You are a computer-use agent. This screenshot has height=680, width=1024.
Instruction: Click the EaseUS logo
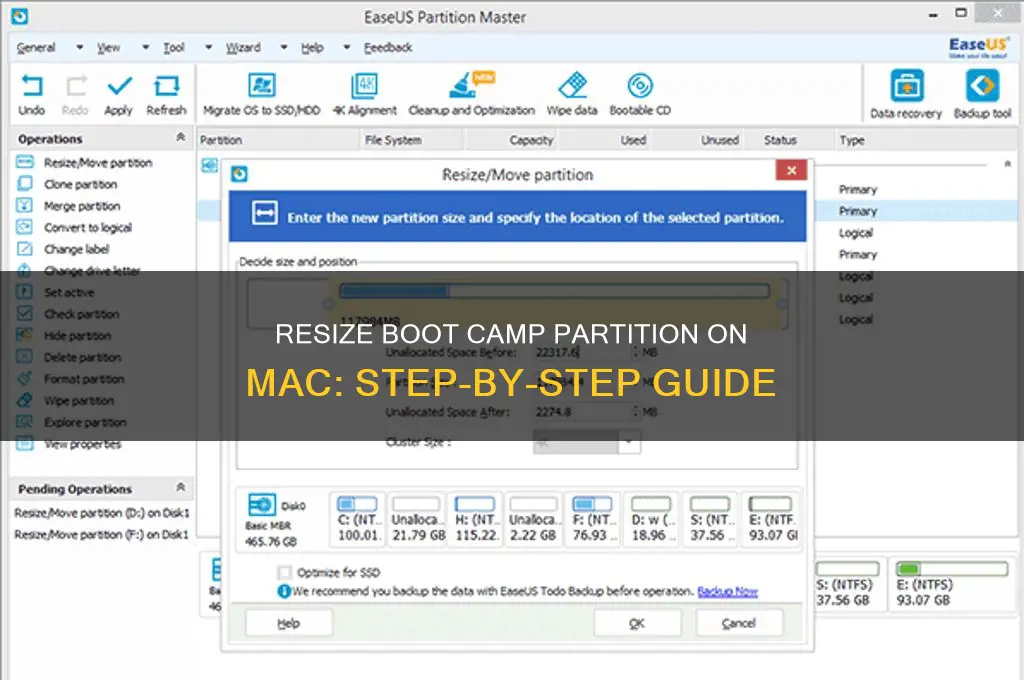click(978, 47)
